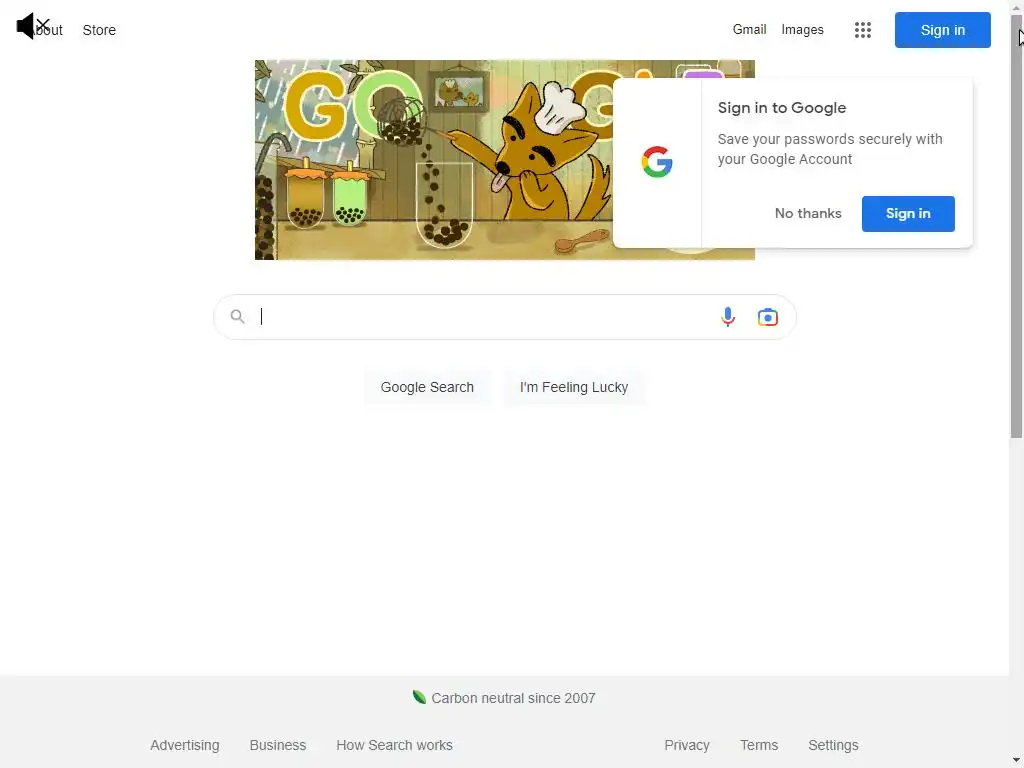1024x768 pixels.
Task: Click the Google Search button
Action: (x=427, y=387)
